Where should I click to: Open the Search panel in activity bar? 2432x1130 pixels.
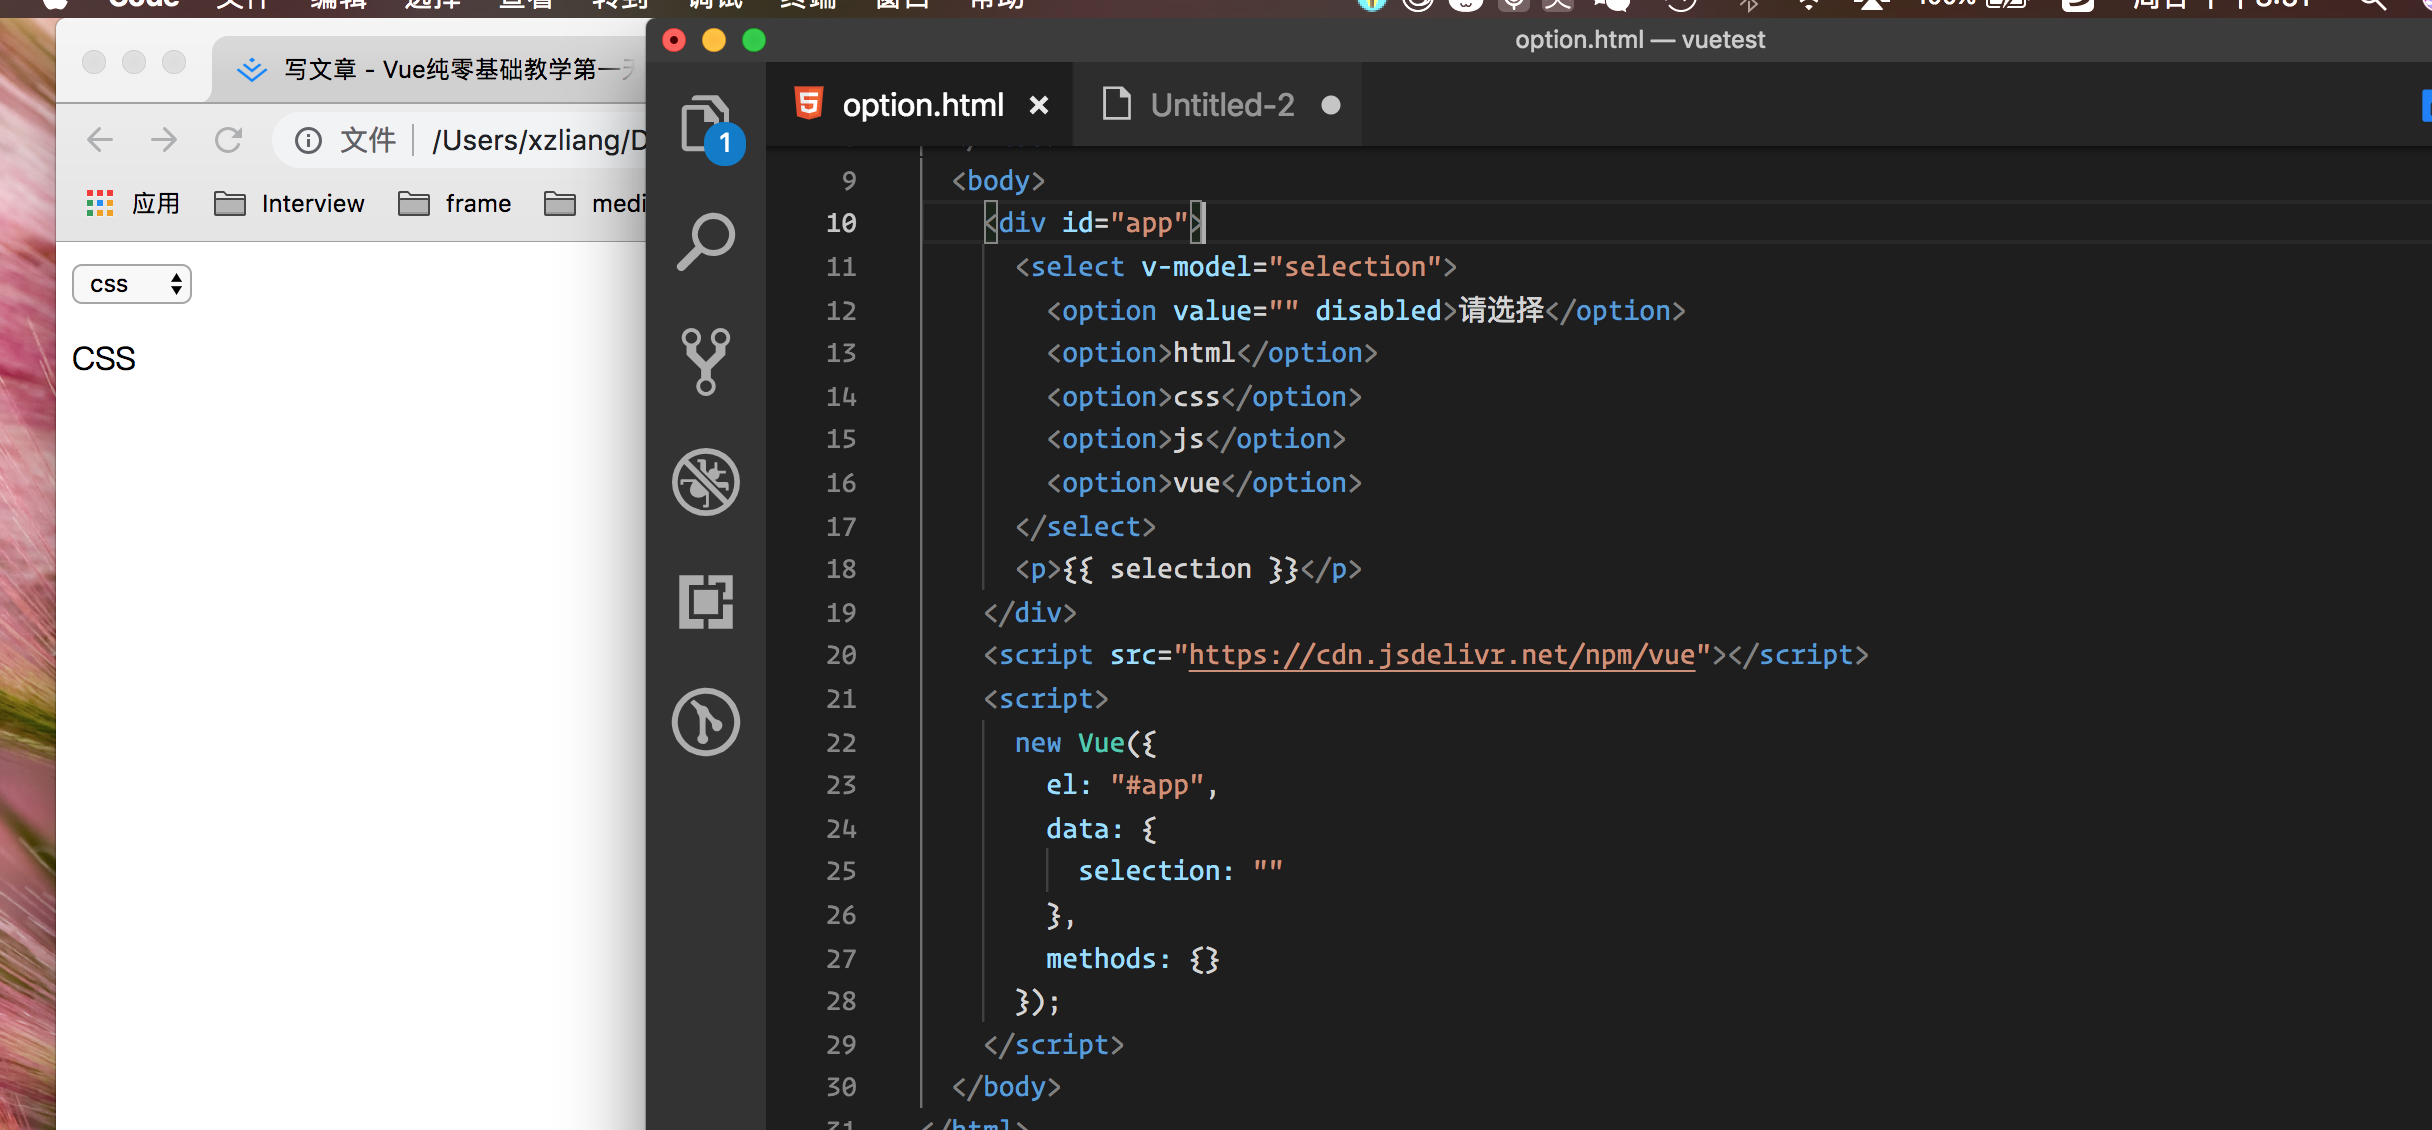coord(706,242)
